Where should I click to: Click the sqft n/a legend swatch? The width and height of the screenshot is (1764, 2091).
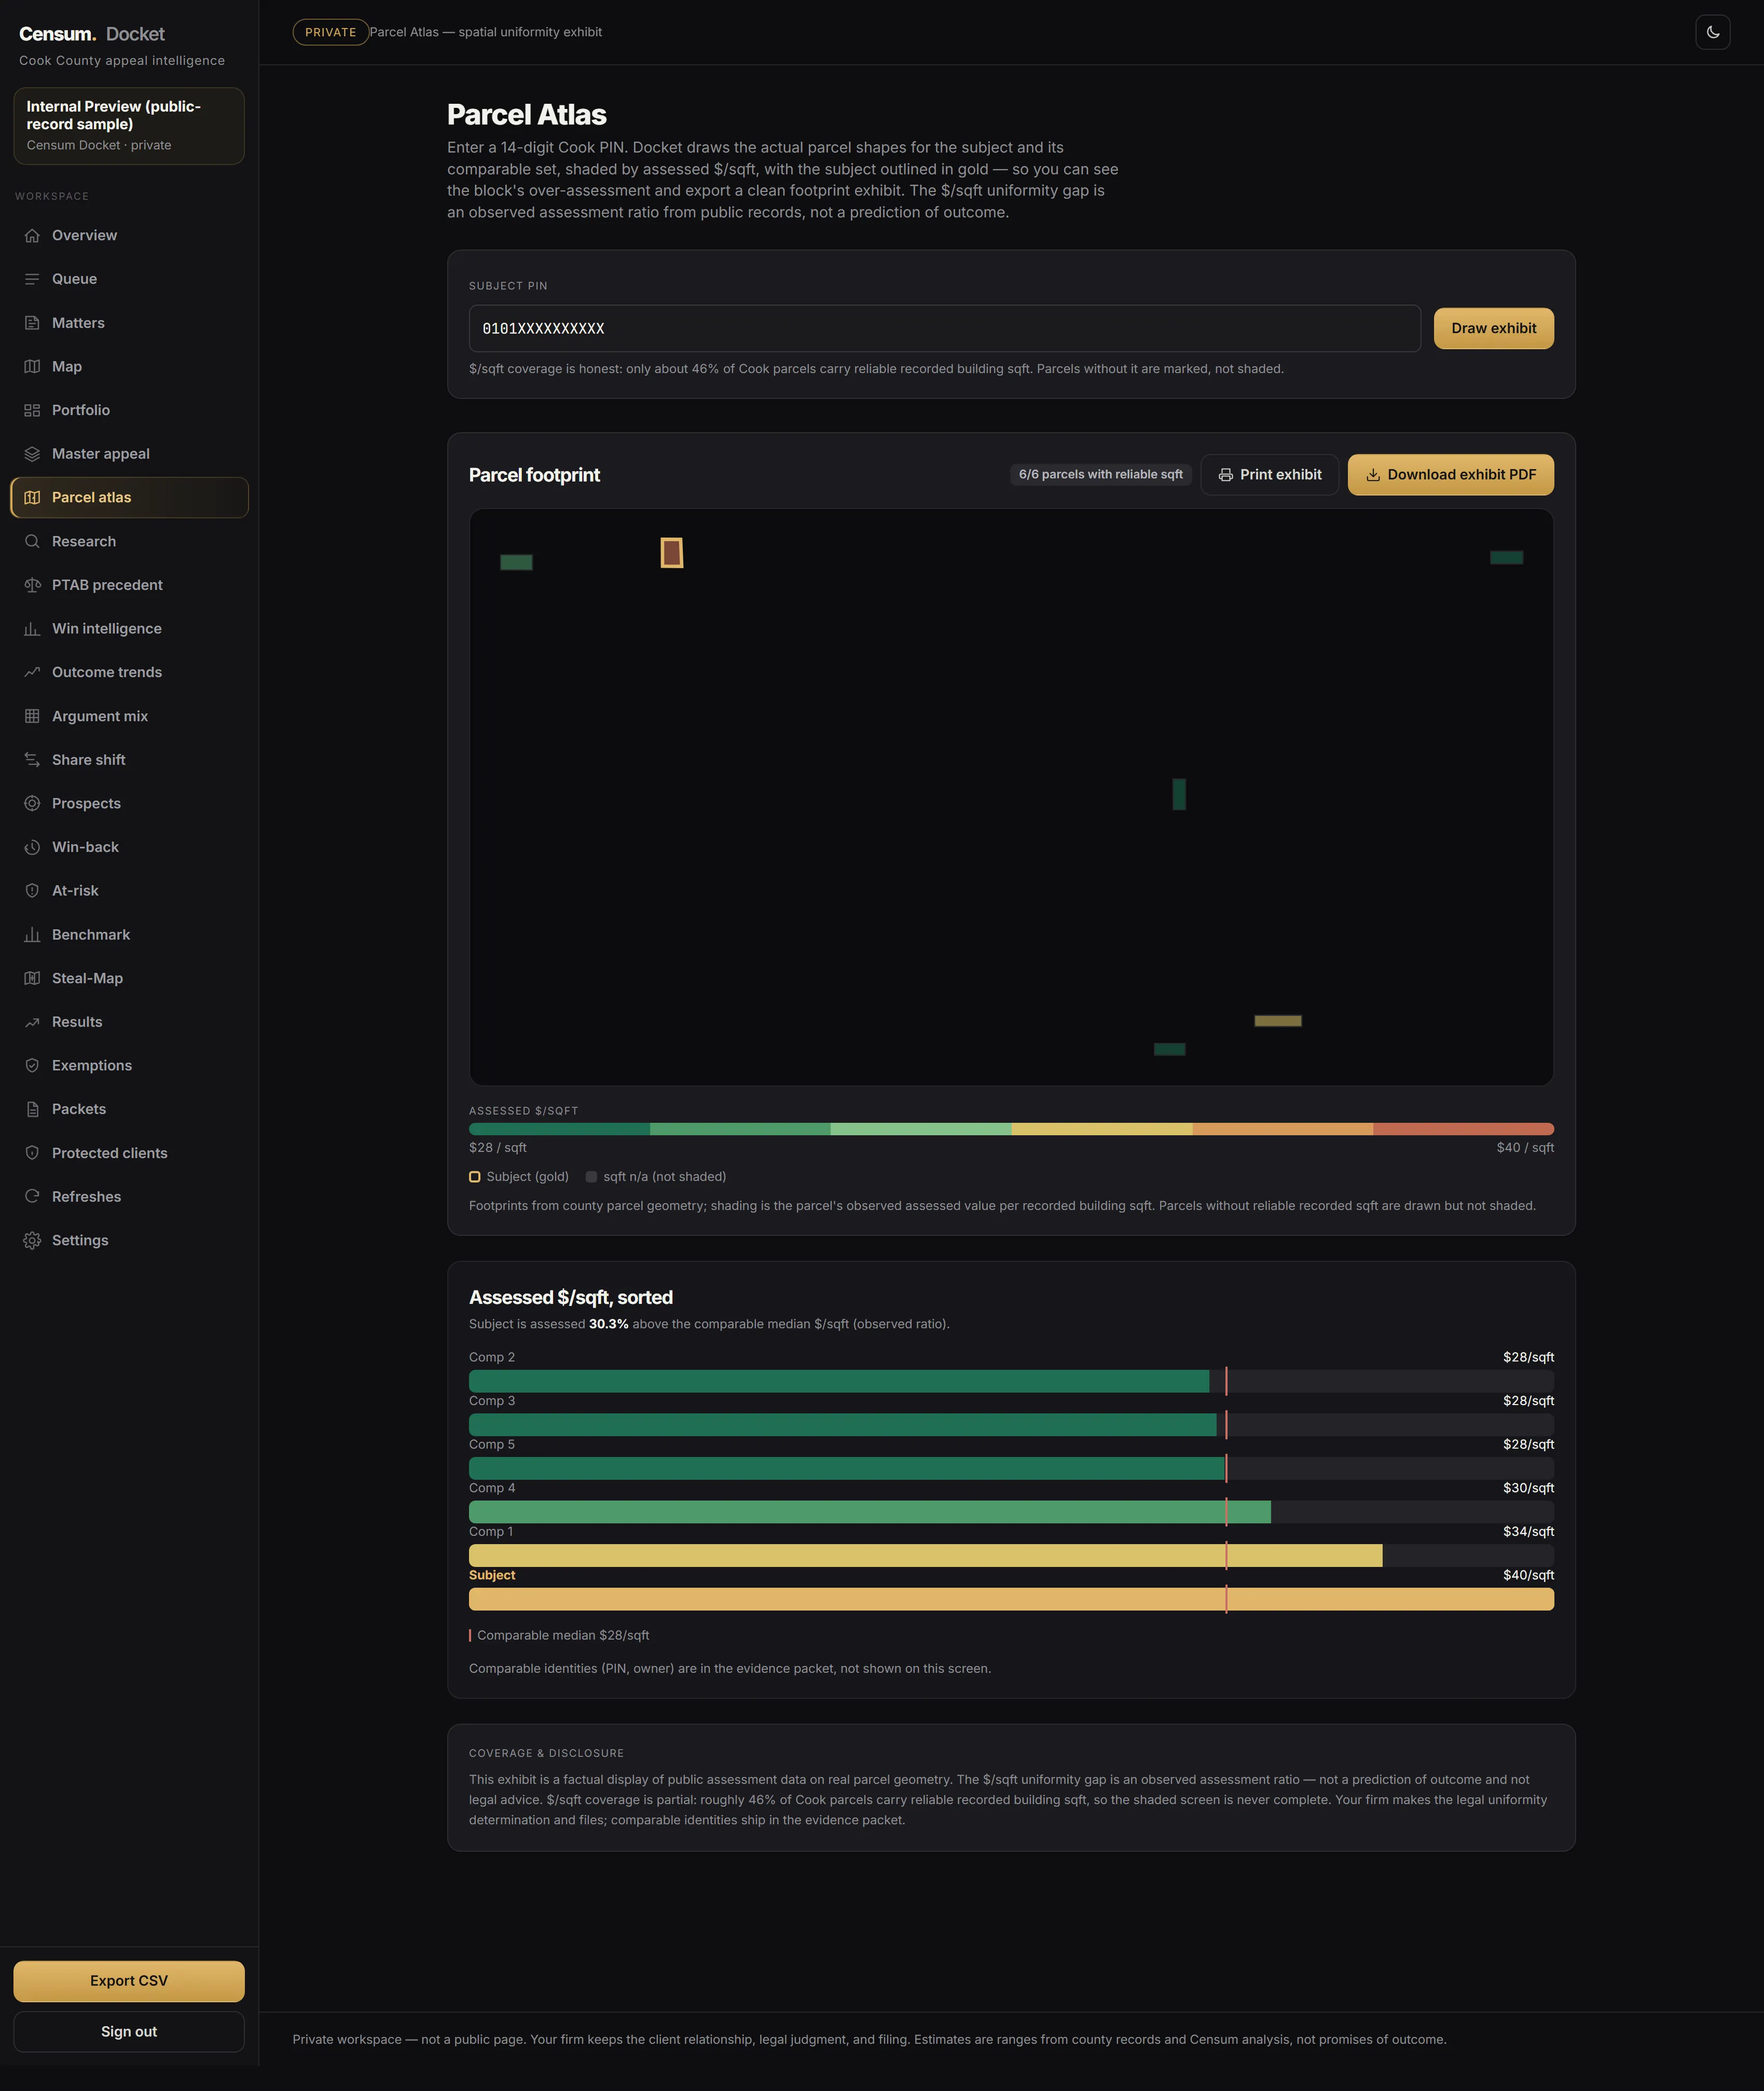pyautogui.click(x=591, y=1177)
